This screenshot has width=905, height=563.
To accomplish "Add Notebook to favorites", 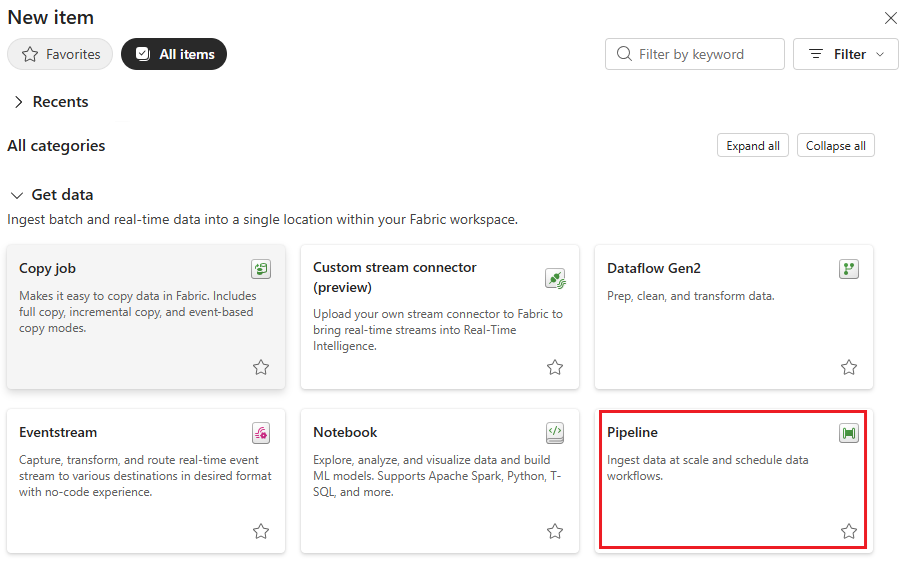I will 555,531.
